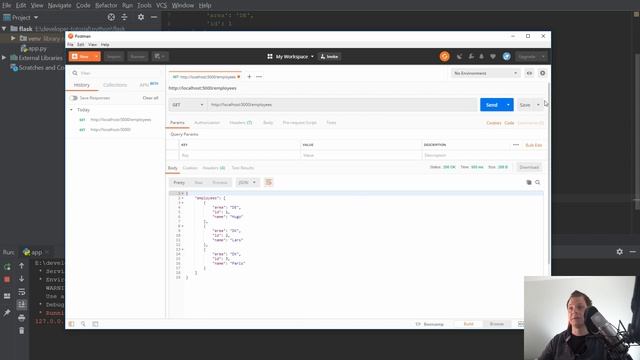Open the Postman console icon in footer
This screenshot has height=360, width=640.
pyautogui.click(x=95, y=324)
